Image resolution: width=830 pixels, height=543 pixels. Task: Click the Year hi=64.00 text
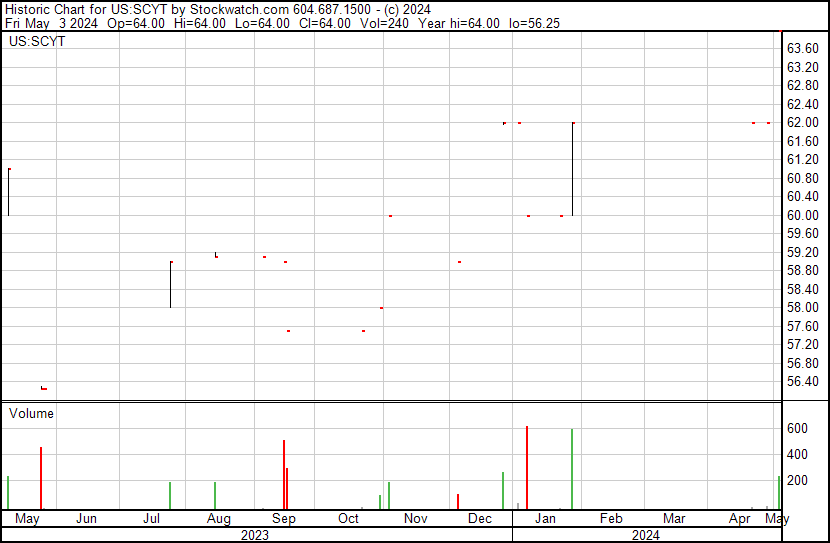click(459, 23)
